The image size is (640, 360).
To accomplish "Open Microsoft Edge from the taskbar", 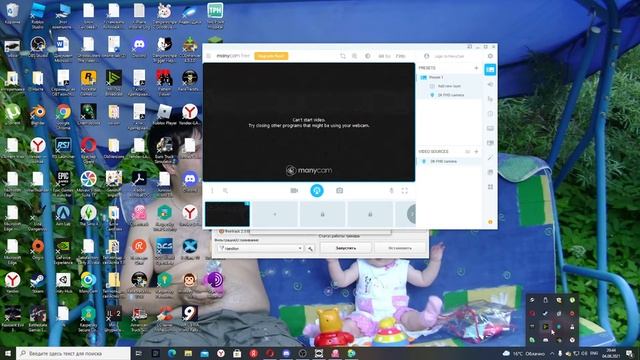I will (x=171, y=353).
